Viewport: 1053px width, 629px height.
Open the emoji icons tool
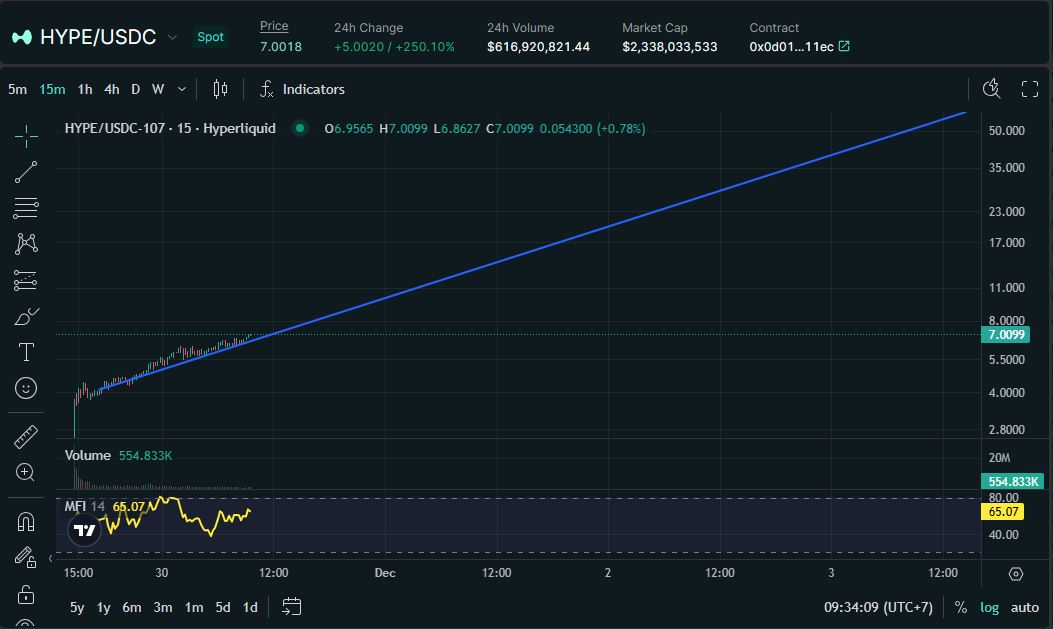(26, 388)
